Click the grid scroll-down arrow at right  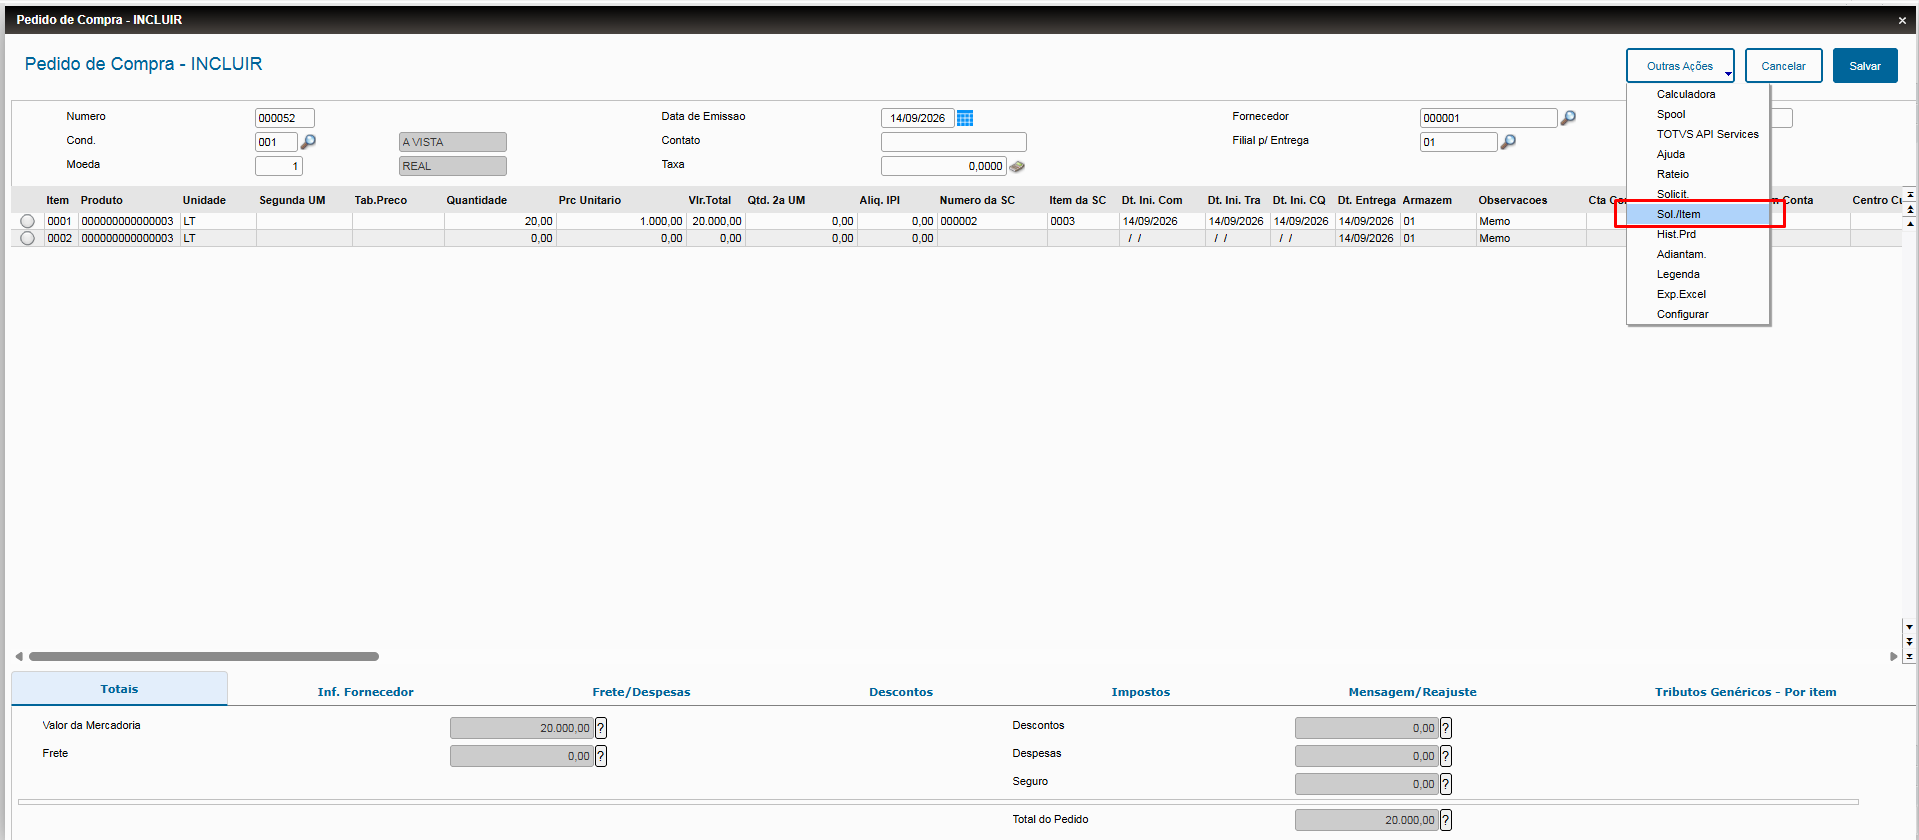click(1909, 627)
